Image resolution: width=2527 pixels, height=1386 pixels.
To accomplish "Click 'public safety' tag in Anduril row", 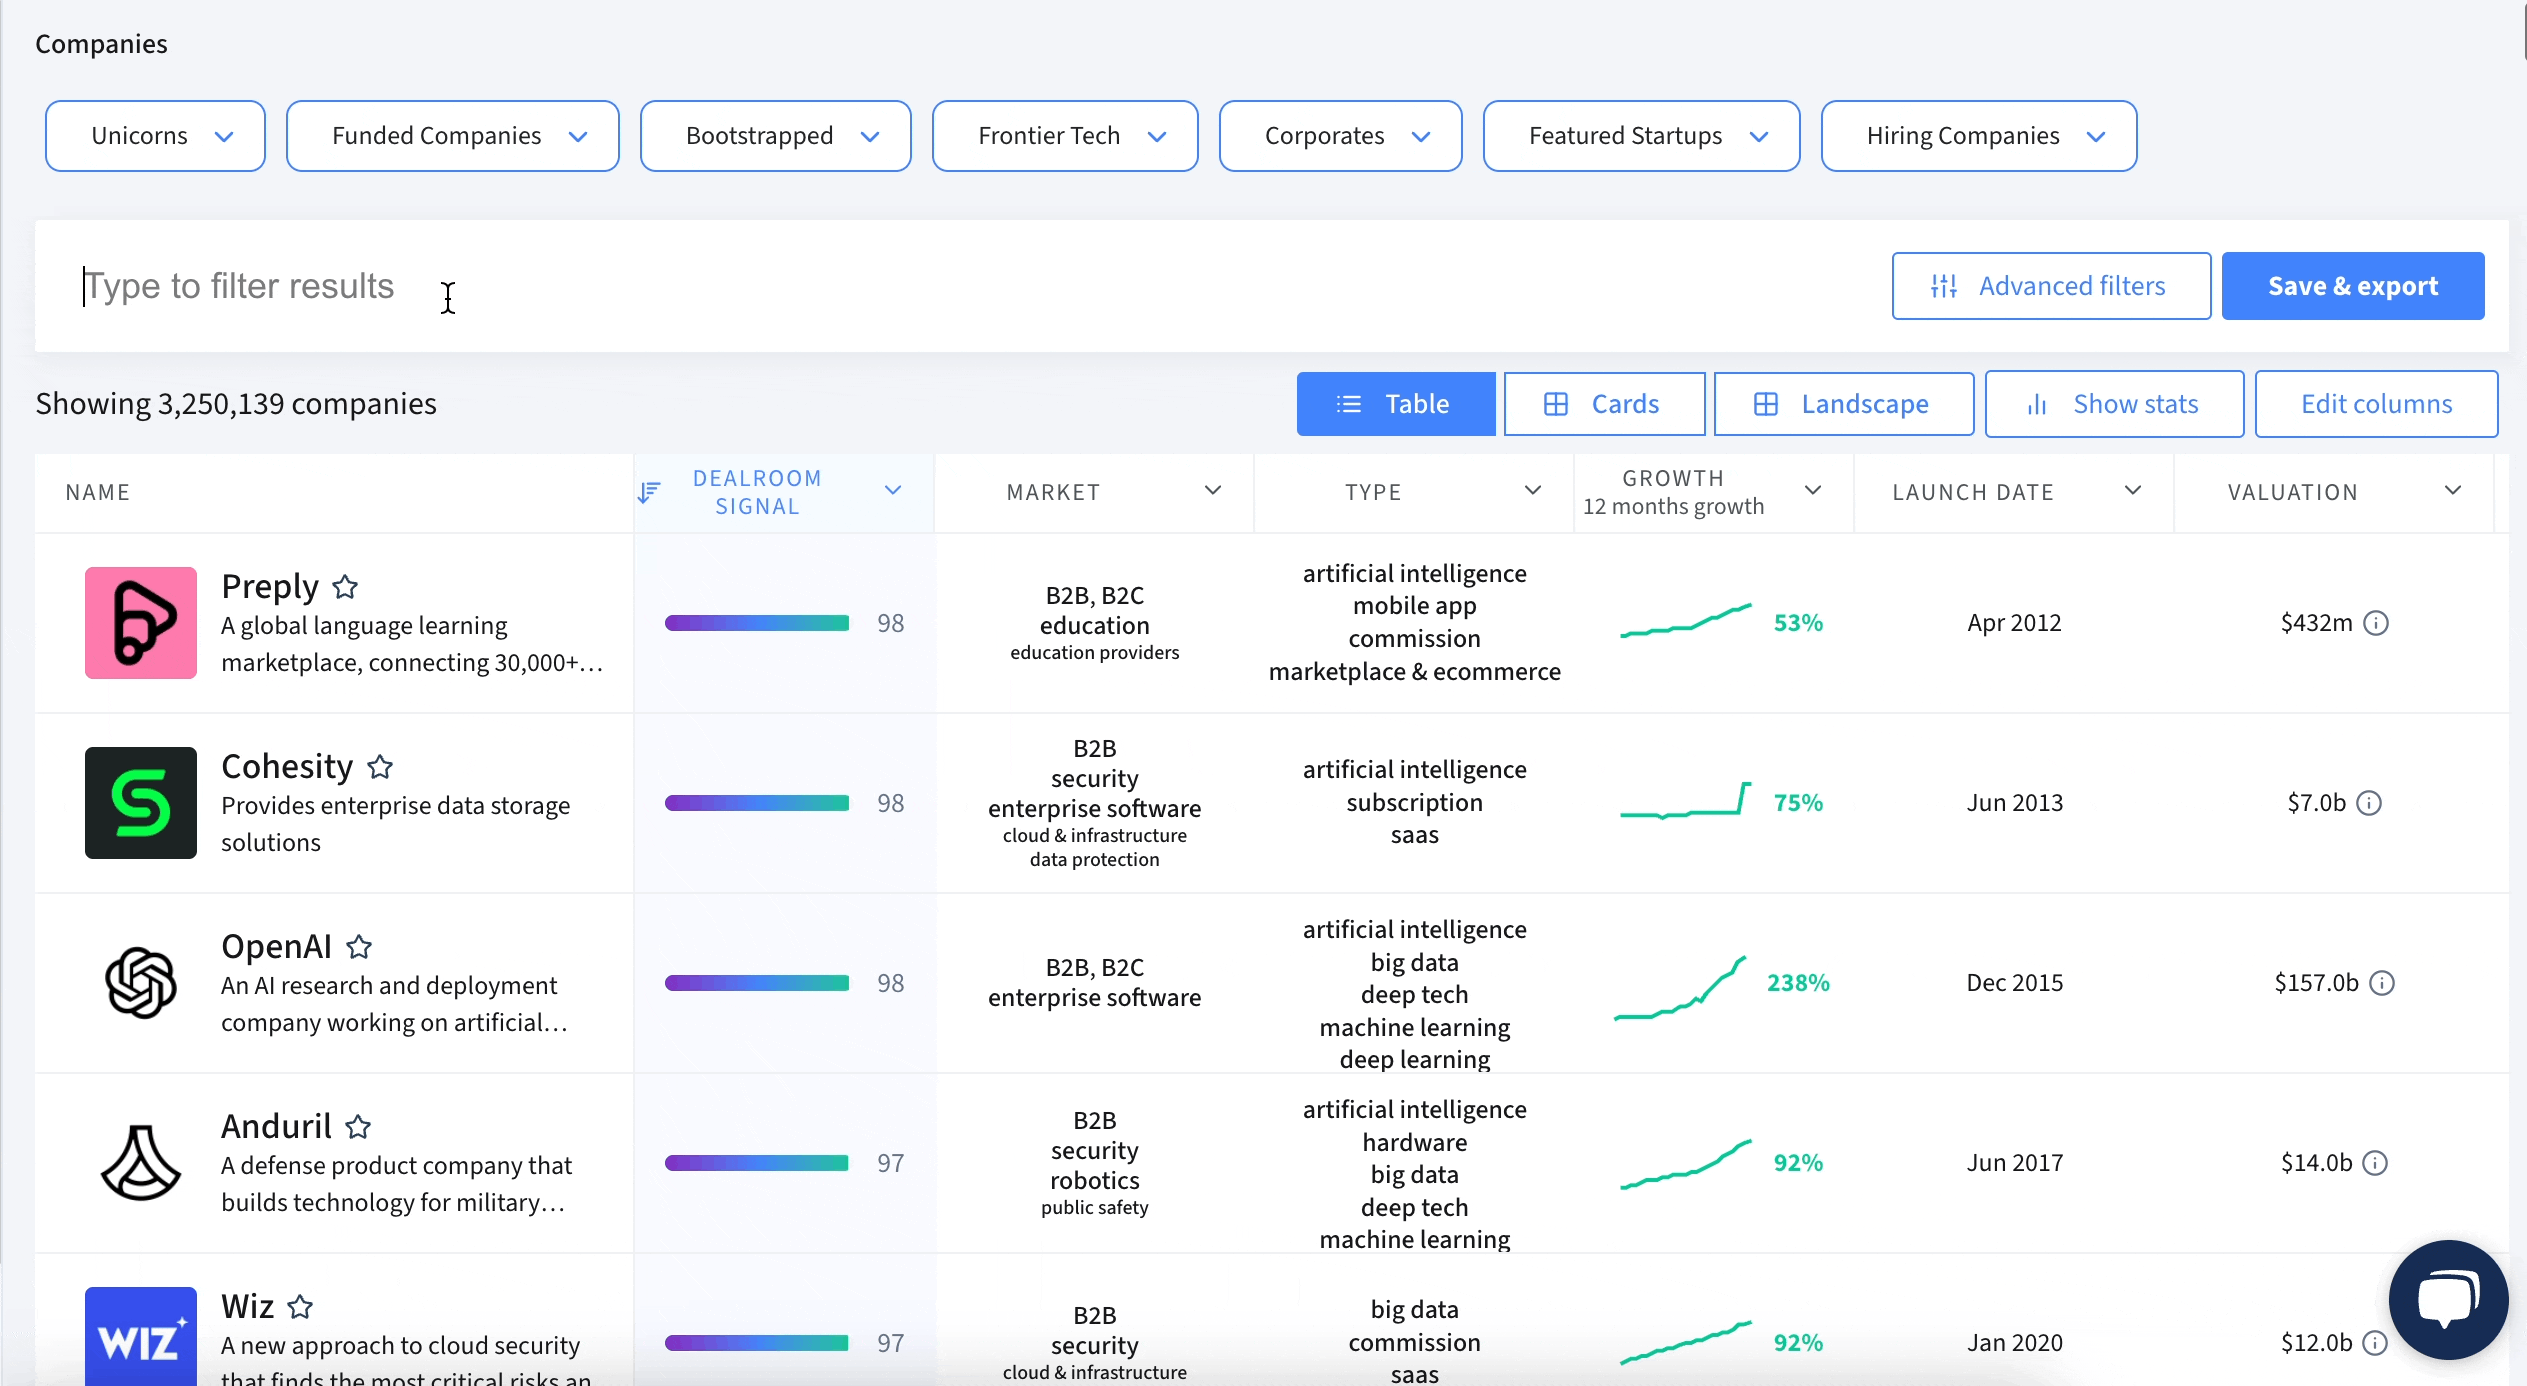I will (x=1094, y=1208).
